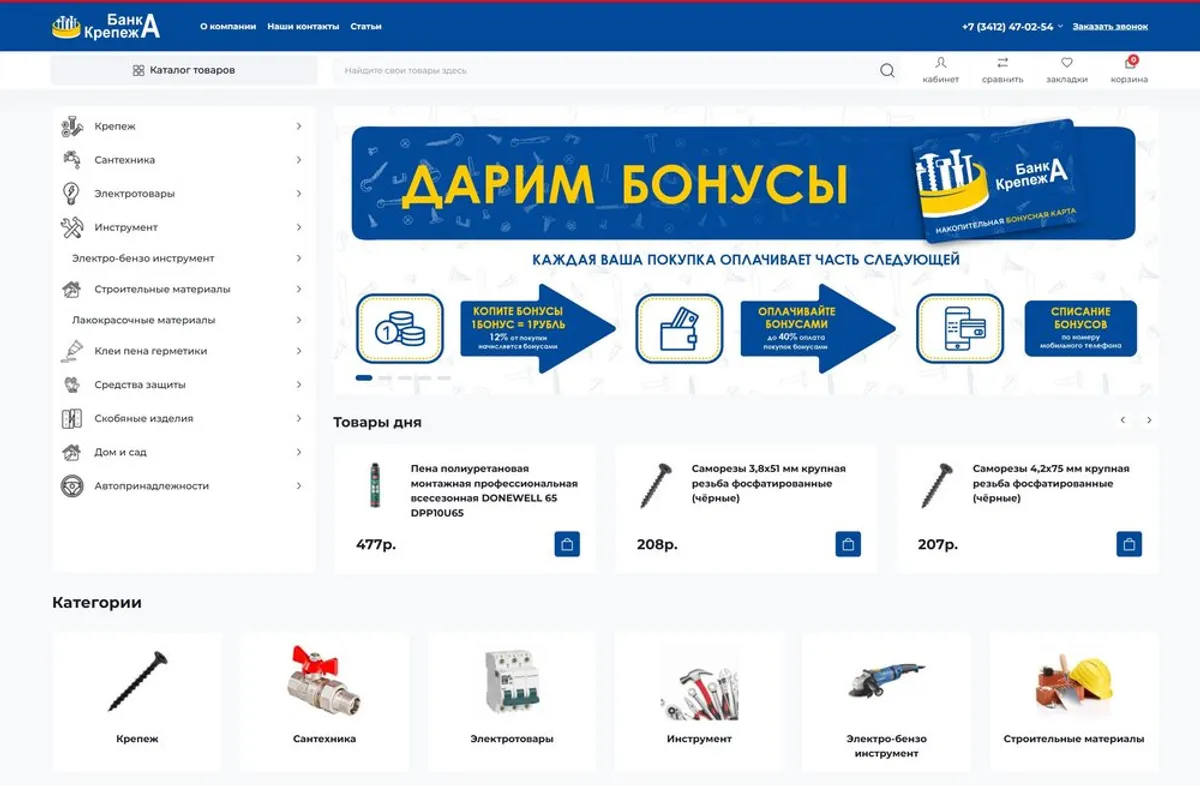Image resolution: width=1200 pixels, height=786 pixels.
Task: Open the Каталог товаров button
Action: [184, 71]
